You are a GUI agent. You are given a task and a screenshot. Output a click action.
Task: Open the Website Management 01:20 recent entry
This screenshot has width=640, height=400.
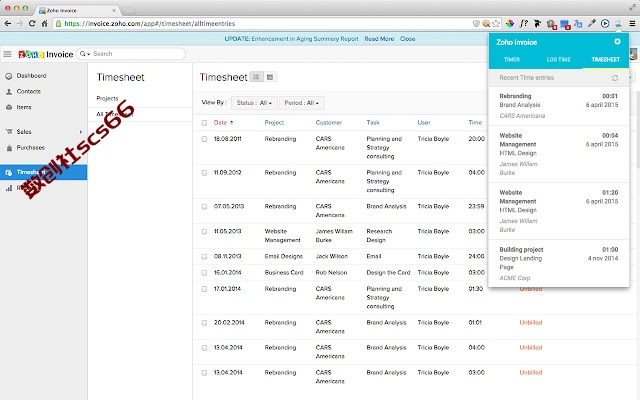558,211
